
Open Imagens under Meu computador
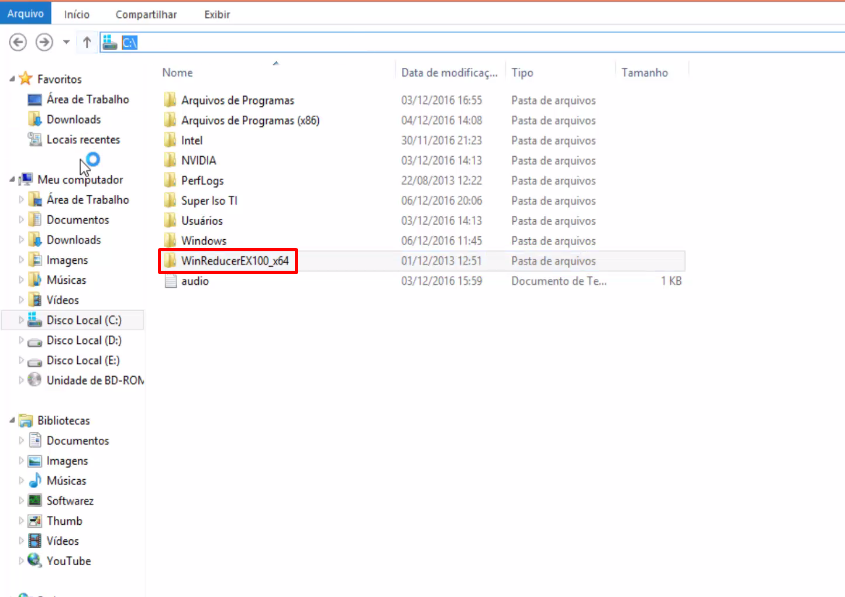tap(67, 260)
